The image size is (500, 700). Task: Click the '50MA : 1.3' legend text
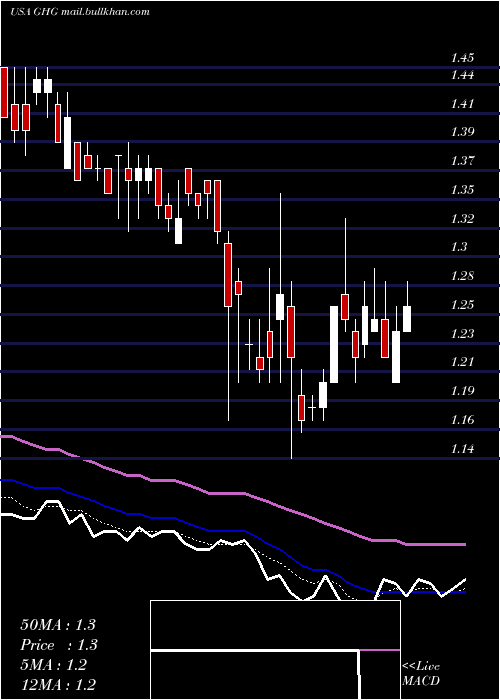pyautogui.click(x=58, y=625)
